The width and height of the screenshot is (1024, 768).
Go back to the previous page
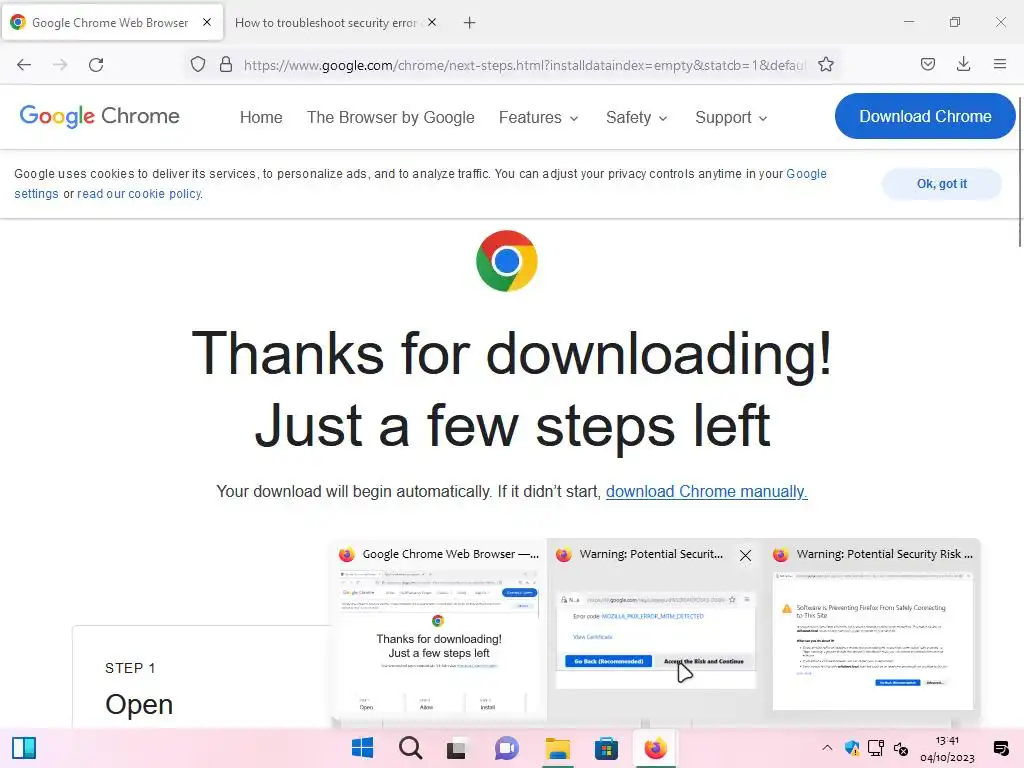[24, 65]
